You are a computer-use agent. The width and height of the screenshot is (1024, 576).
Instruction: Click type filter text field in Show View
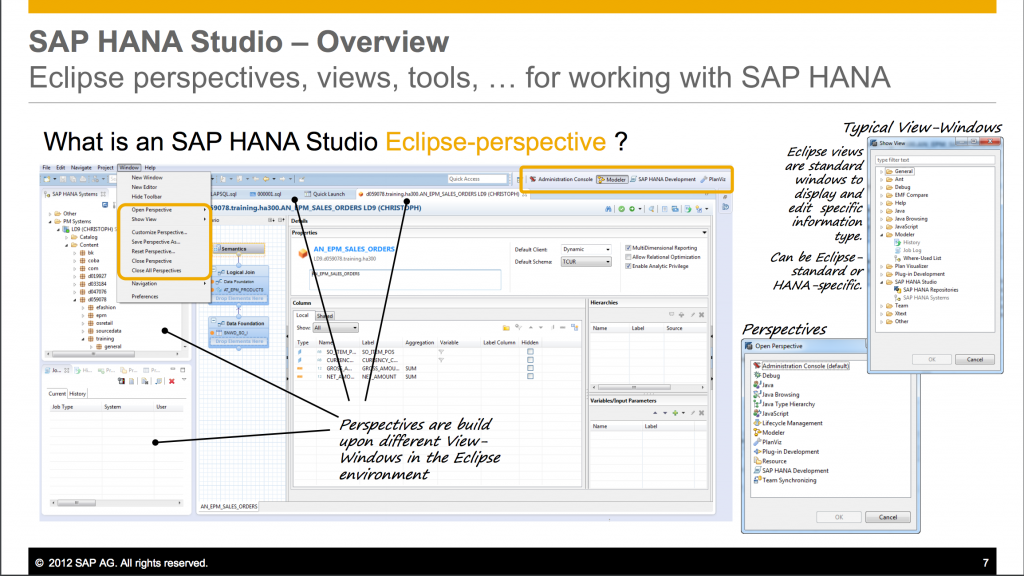coord(935,160)
